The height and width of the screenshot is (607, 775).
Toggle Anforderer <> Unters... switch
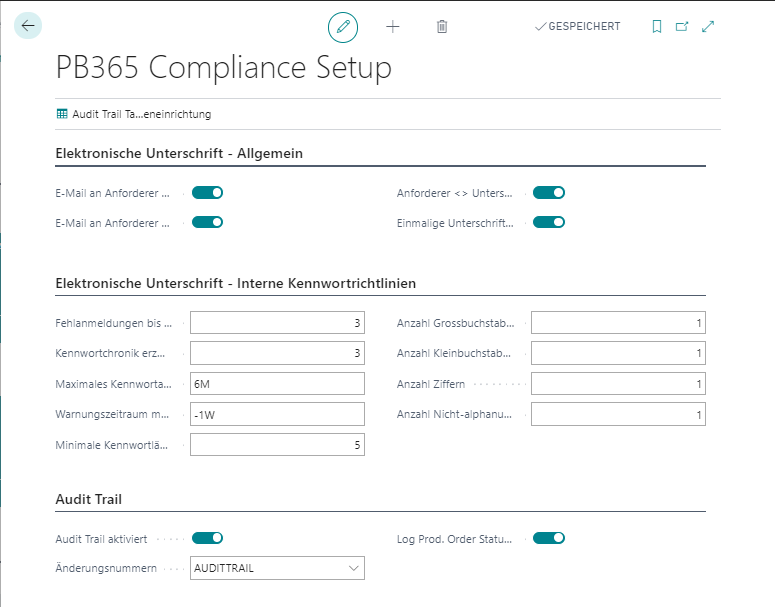point(549,193)
